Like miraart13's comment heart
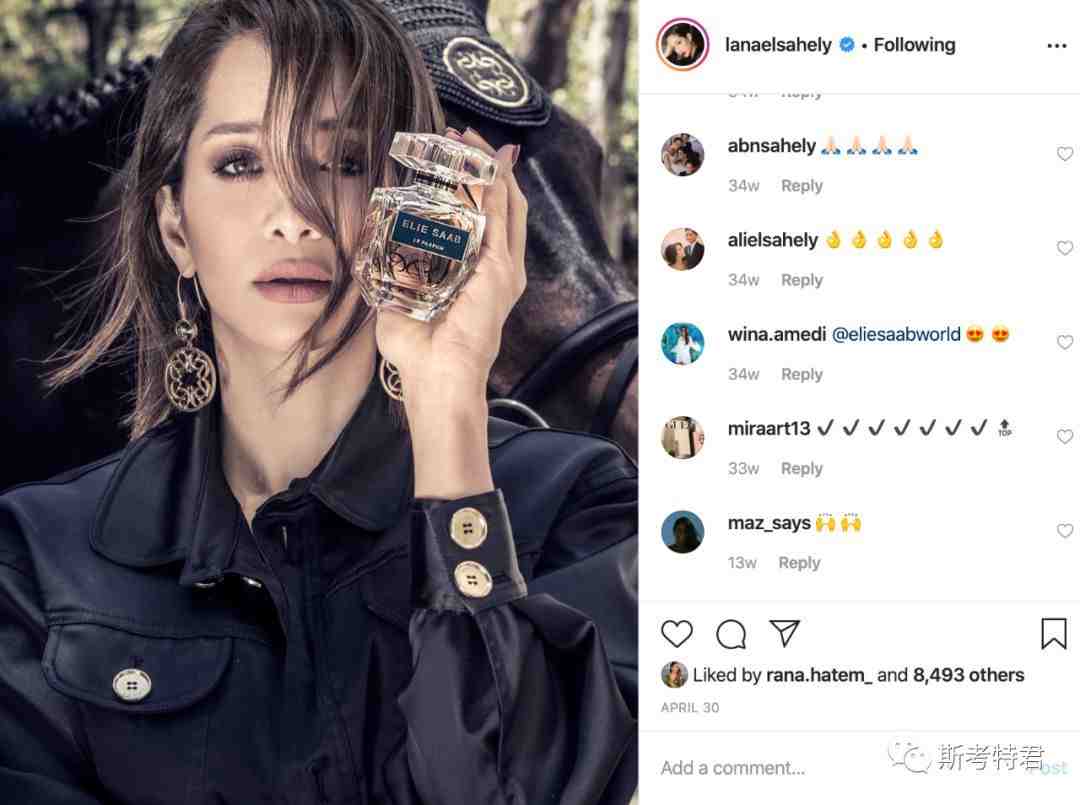Screen dimensions: 1080x805 (x=1065, y=437)
